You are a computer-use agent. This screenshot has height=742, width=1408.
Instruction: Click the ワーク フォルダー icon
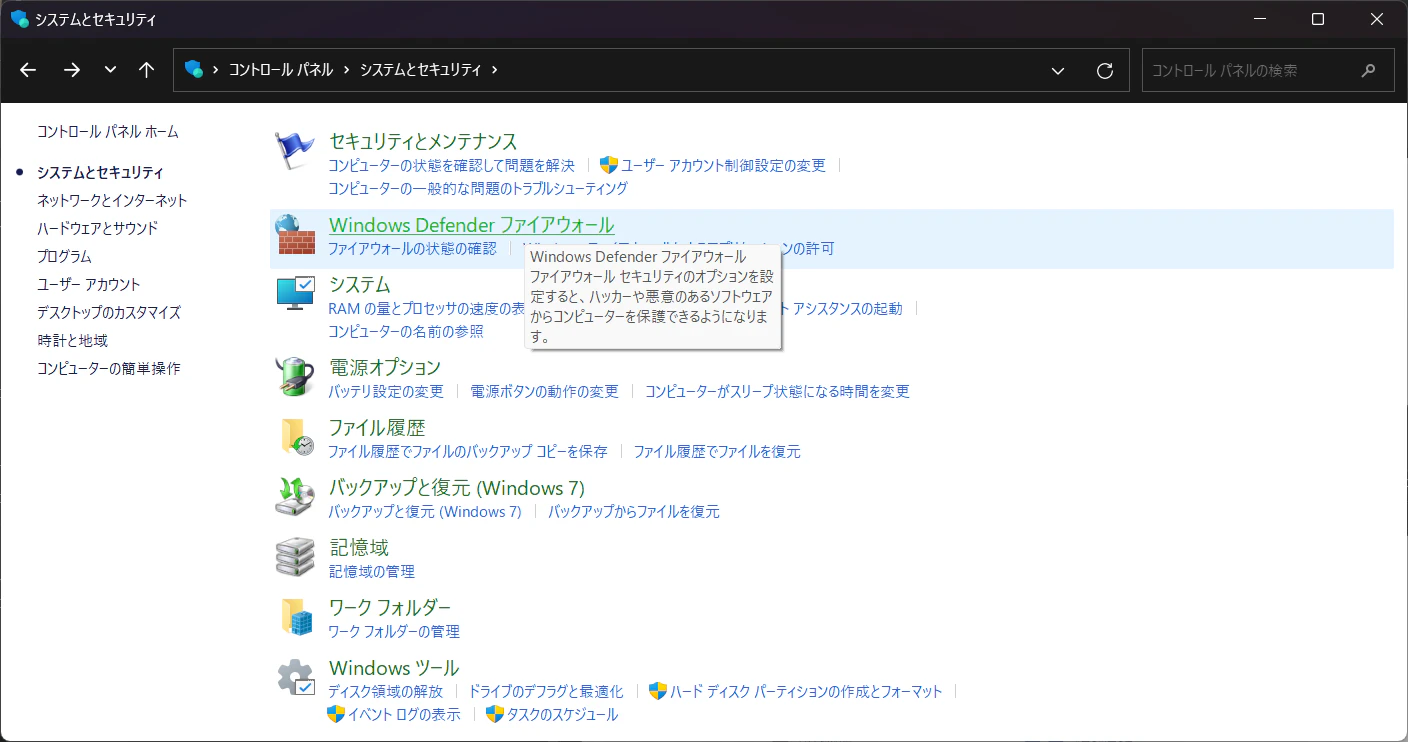pos(297,617)
